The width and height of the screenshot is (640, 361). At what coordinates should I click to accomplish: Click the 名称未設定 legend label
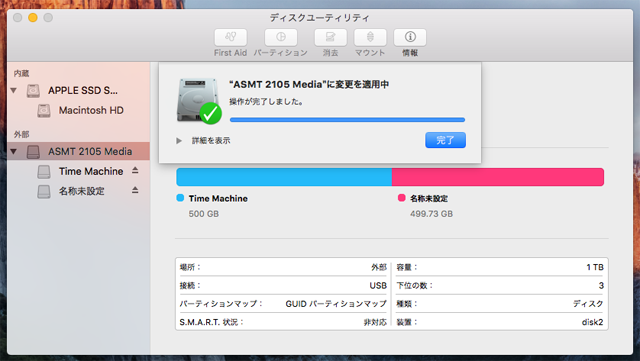tap(429, 198)
